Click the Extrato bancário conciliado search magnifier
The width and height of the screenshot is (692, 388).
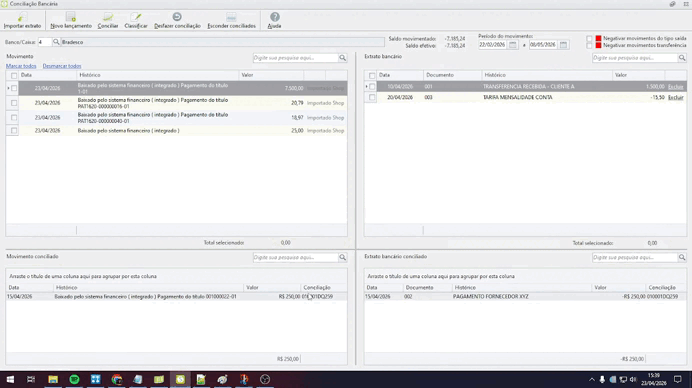tap(682, 257)
